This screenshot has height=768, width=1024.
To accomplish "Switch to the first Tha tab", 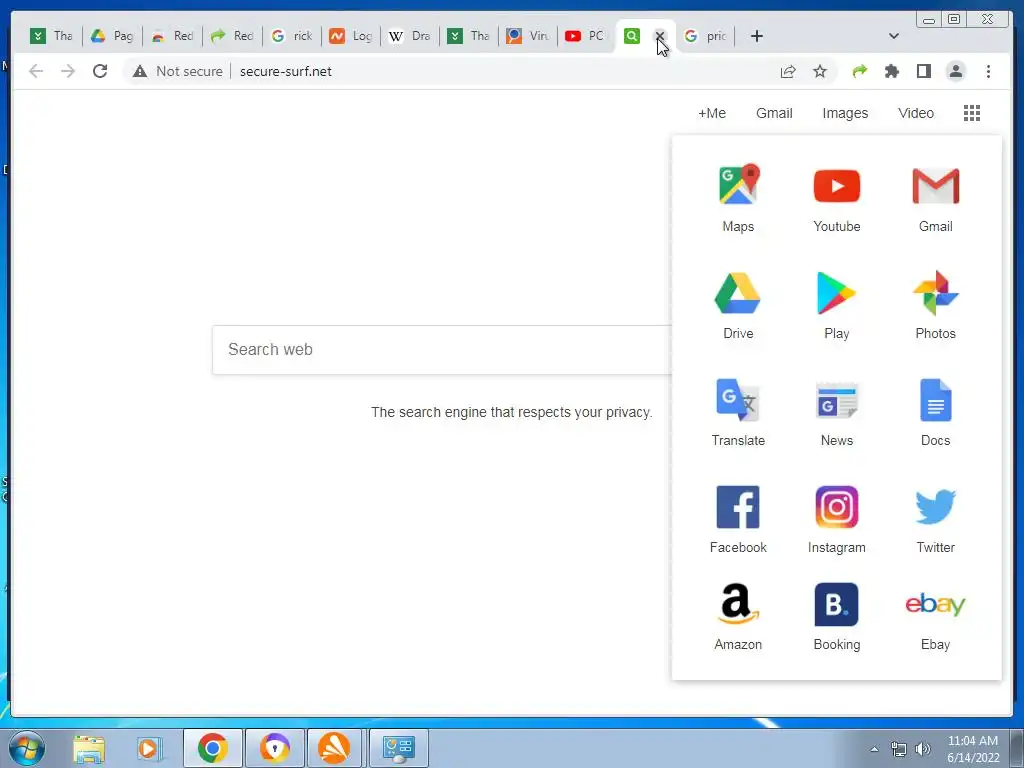I will click(x=52, y=36).
